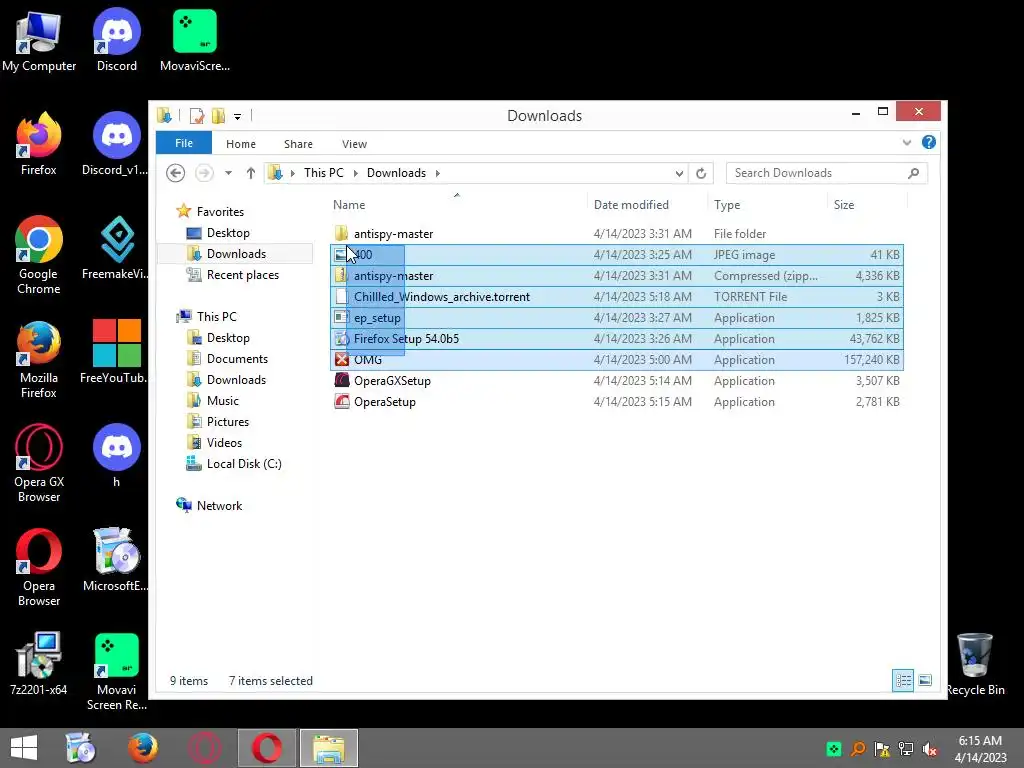Expand the This PC breadcrumb arrow
Viewport: 1024px width, 768px height.
coord(355,173)
